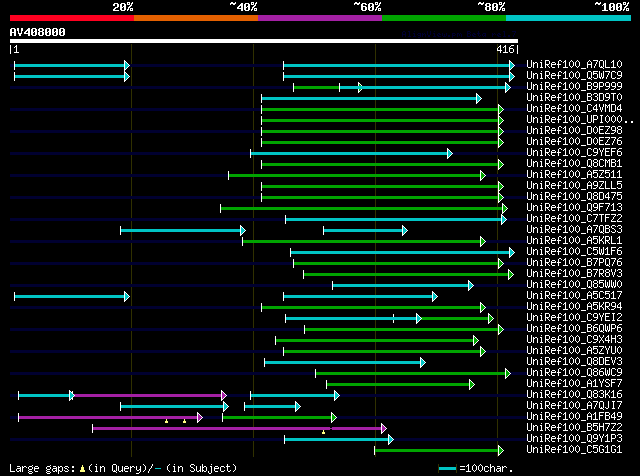Select hit UniRef100_C9X4H3
The image size is (640, 476).
(574, 340)
